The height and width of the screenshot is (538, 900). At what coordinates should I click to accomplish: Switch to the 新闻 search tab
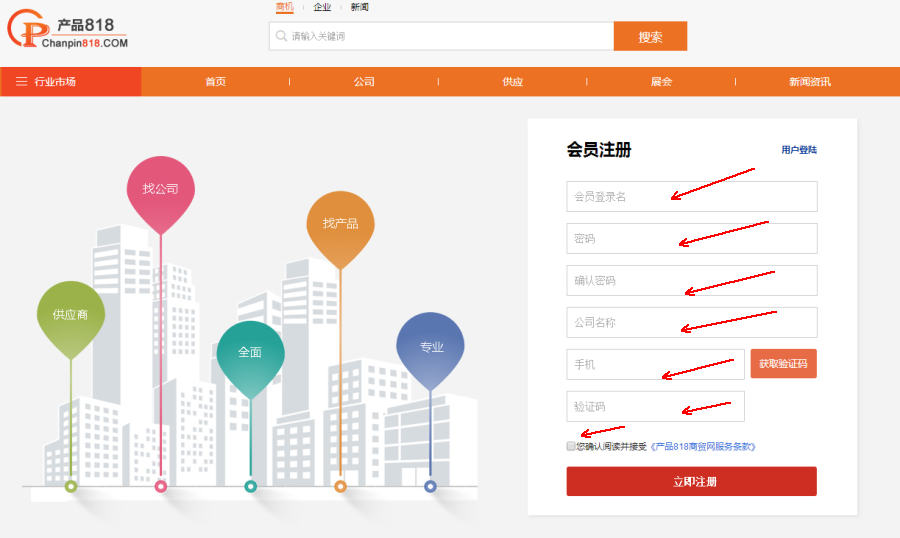[x=360, y=7]
